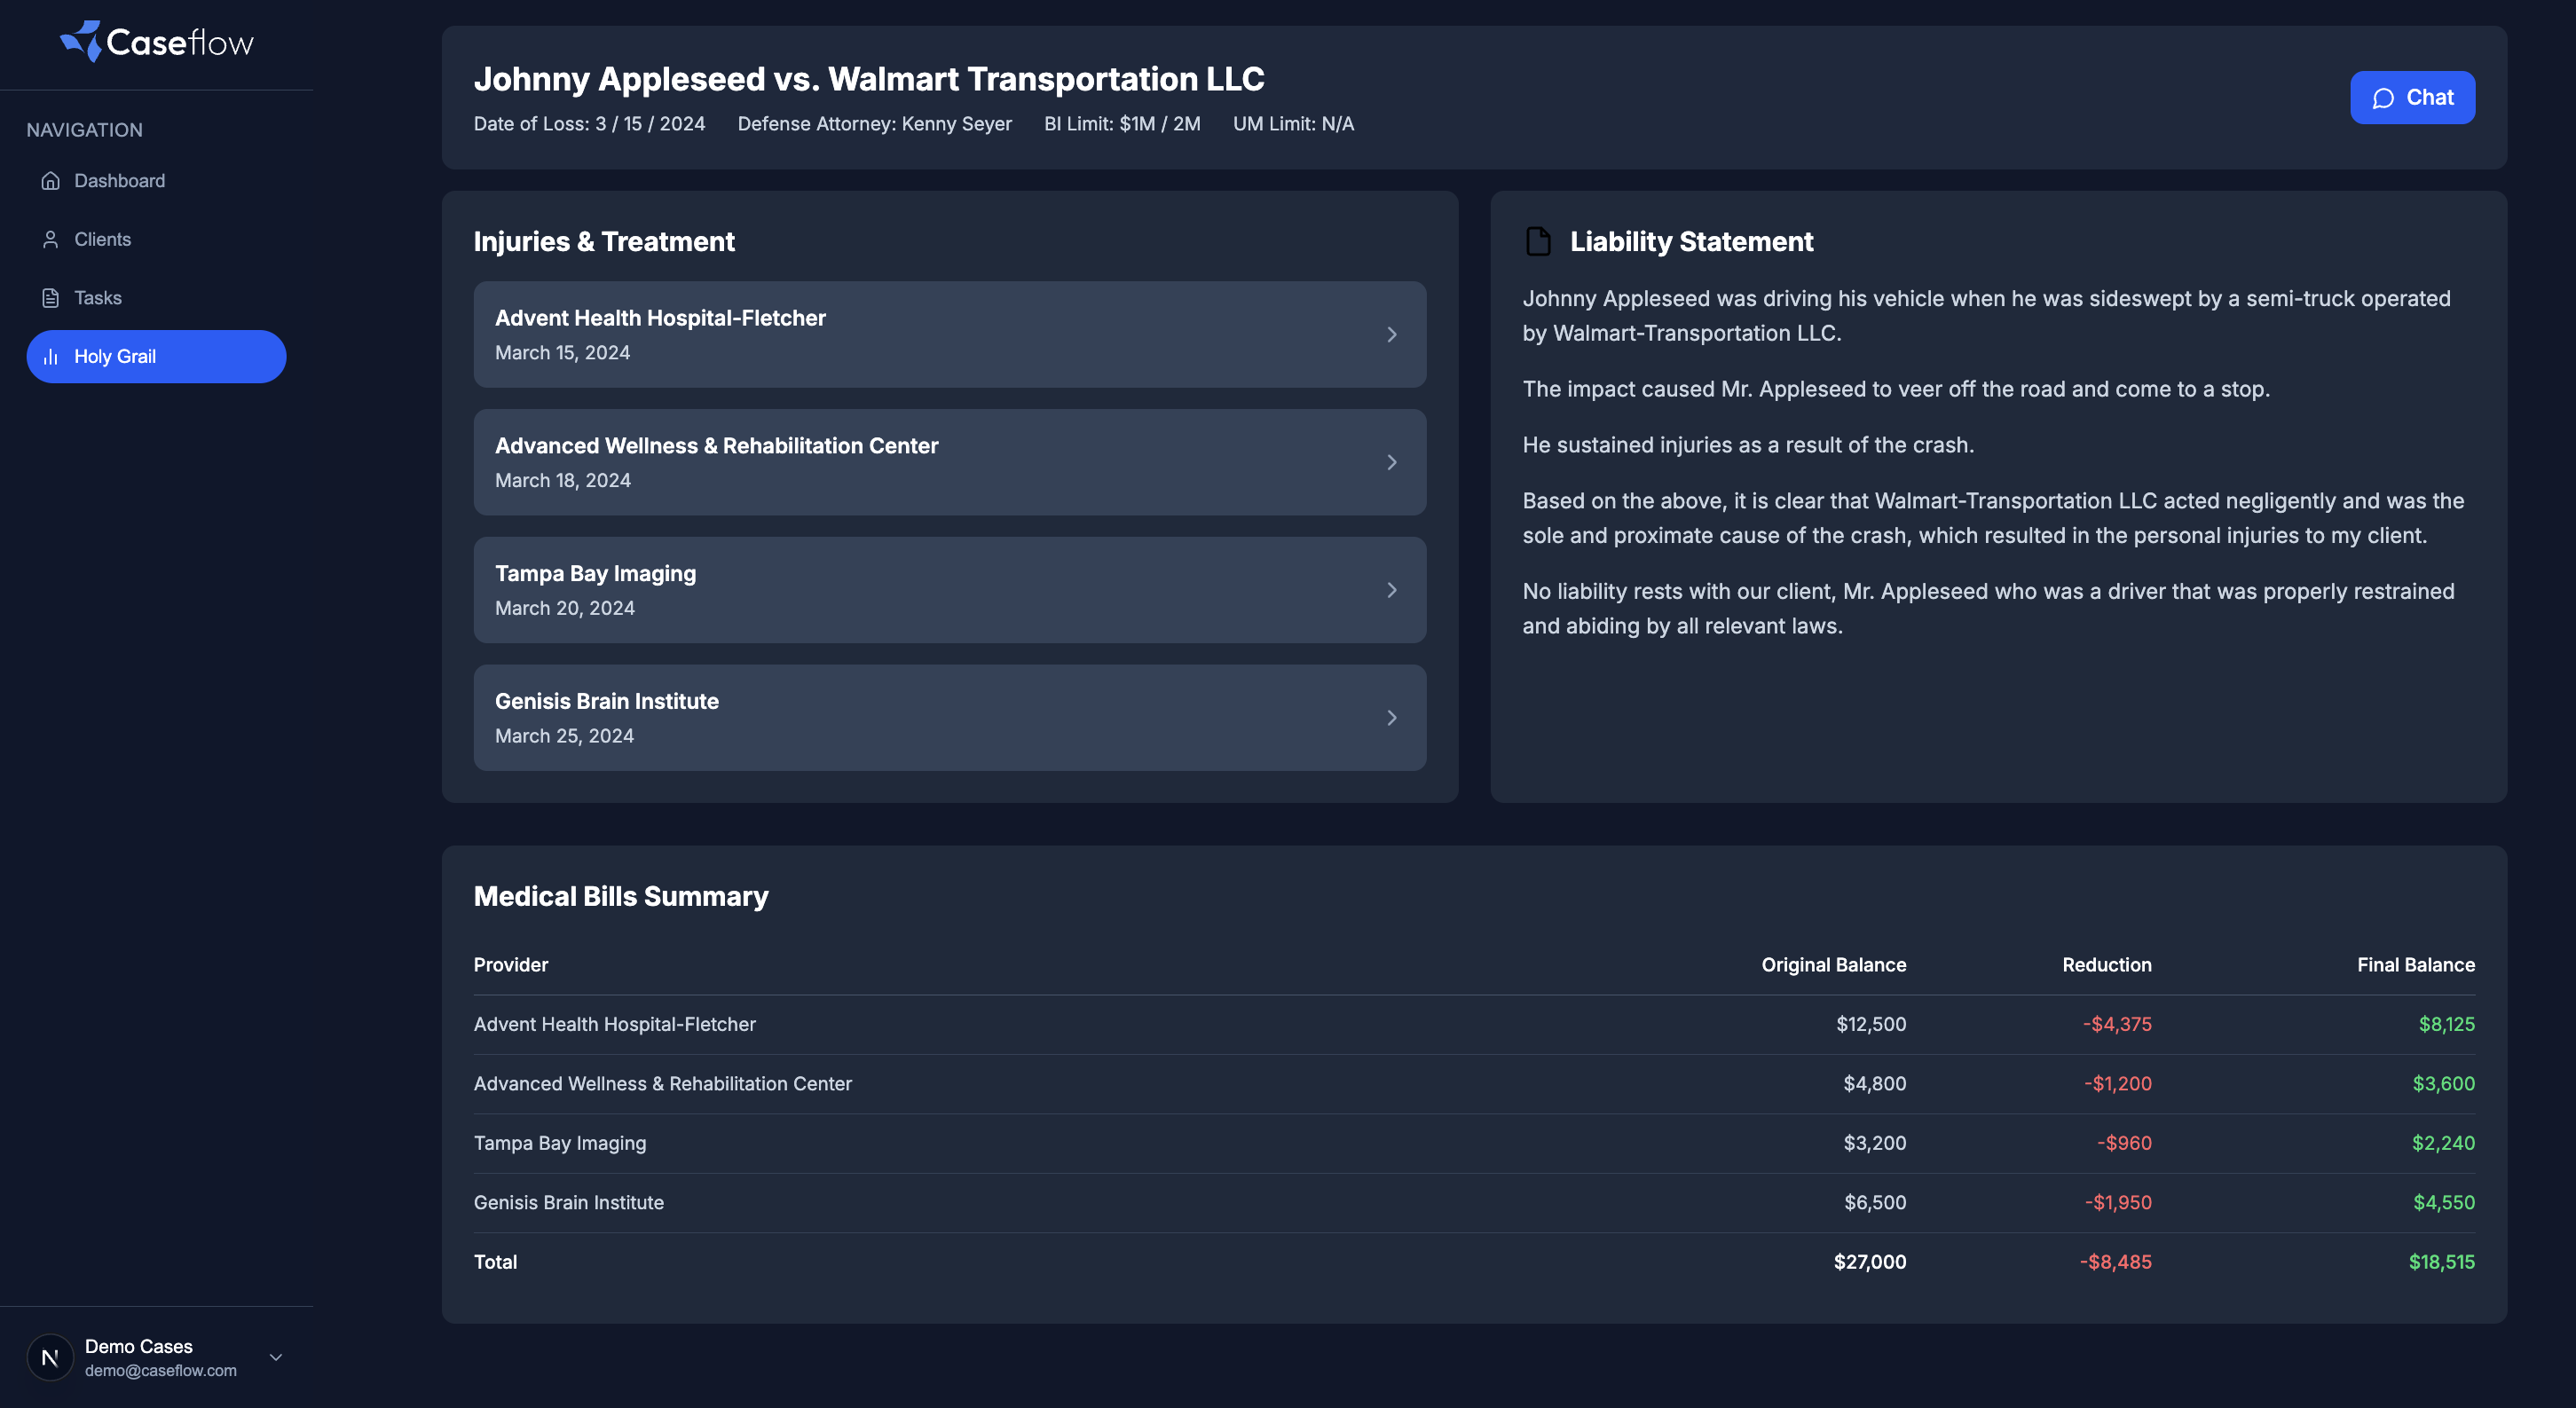The width and height of the screenshot is (2576, 1408).
Task: Click the $8,125 final balance
Action: click(2446, 1024)
